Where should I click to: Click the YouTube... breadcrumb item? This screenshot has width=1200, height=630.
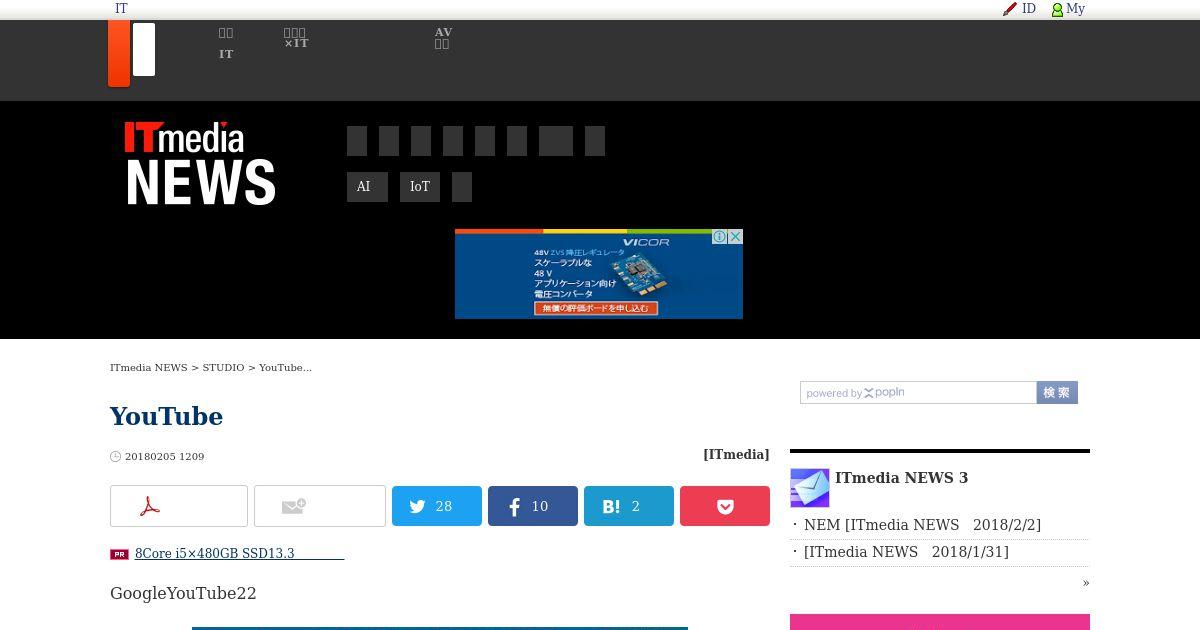[x=285, y=368]
